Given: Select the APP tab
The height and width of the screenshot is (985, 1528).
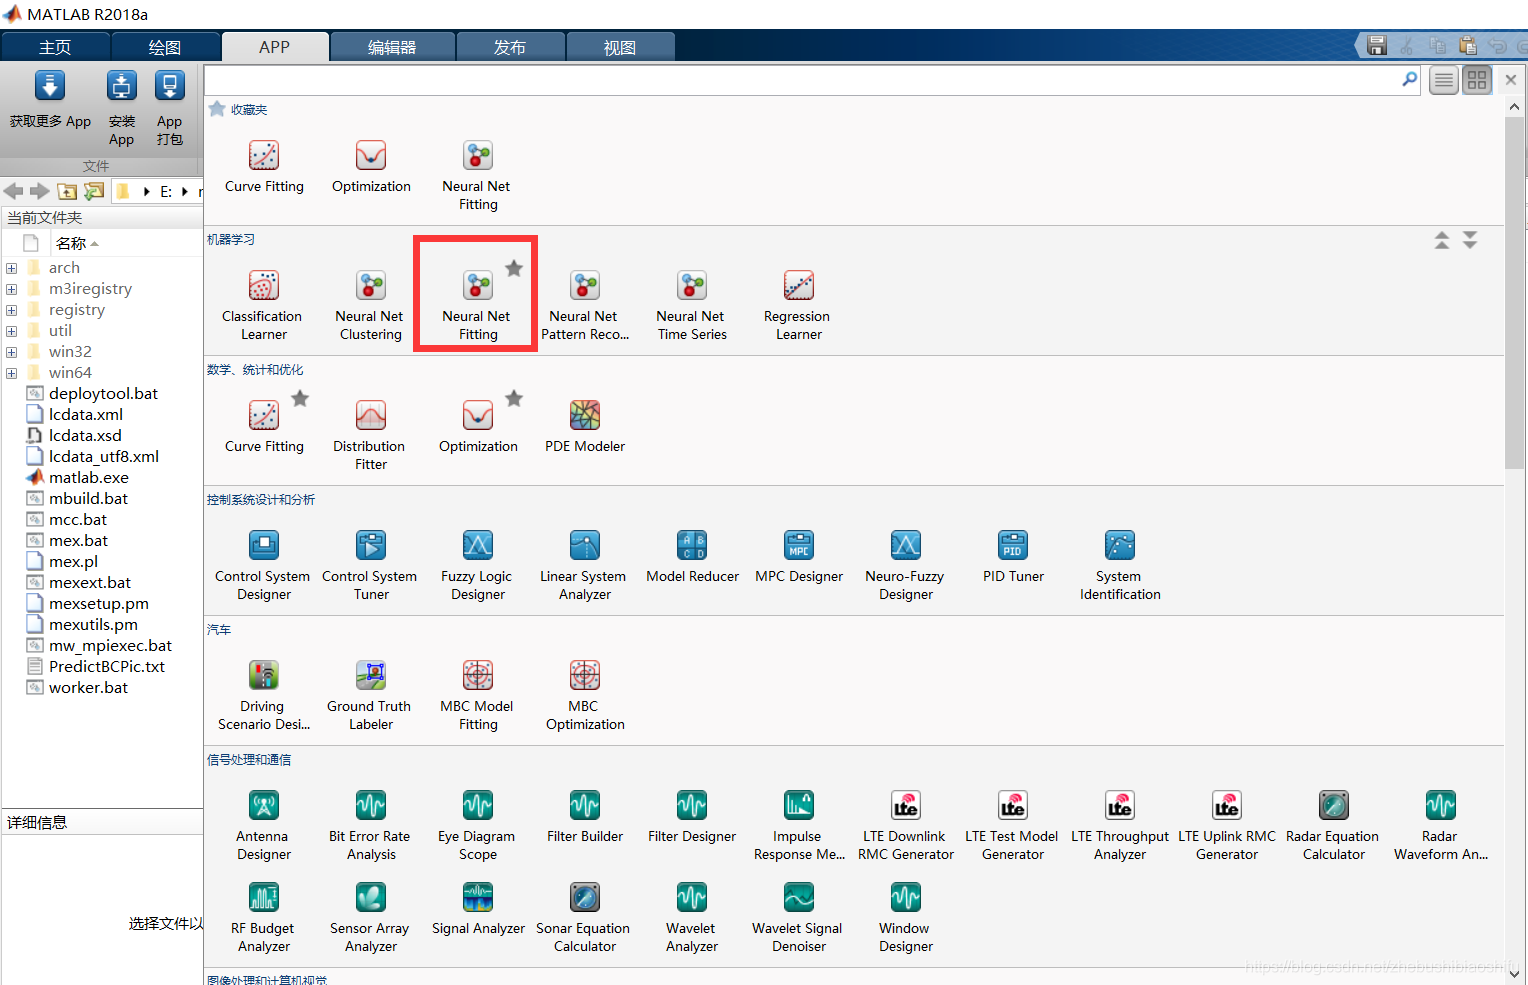Looking at the screenshot, I should point(275,47).
